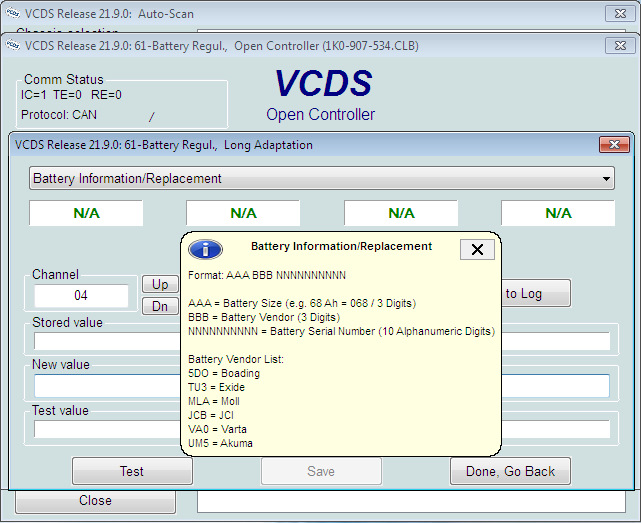
Task: Click the Battery Serial Number explanation line
Action: coord(341,331)
